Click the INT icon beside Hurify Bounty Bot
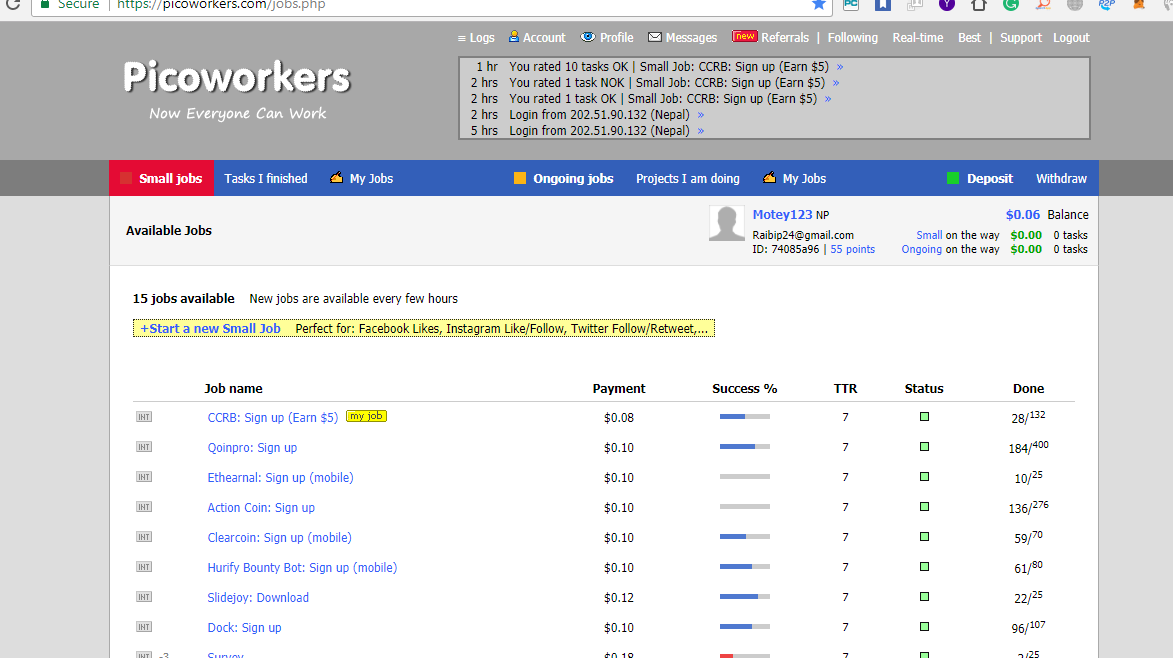This screenshot has height=658, width=1173. pos(144,567)
